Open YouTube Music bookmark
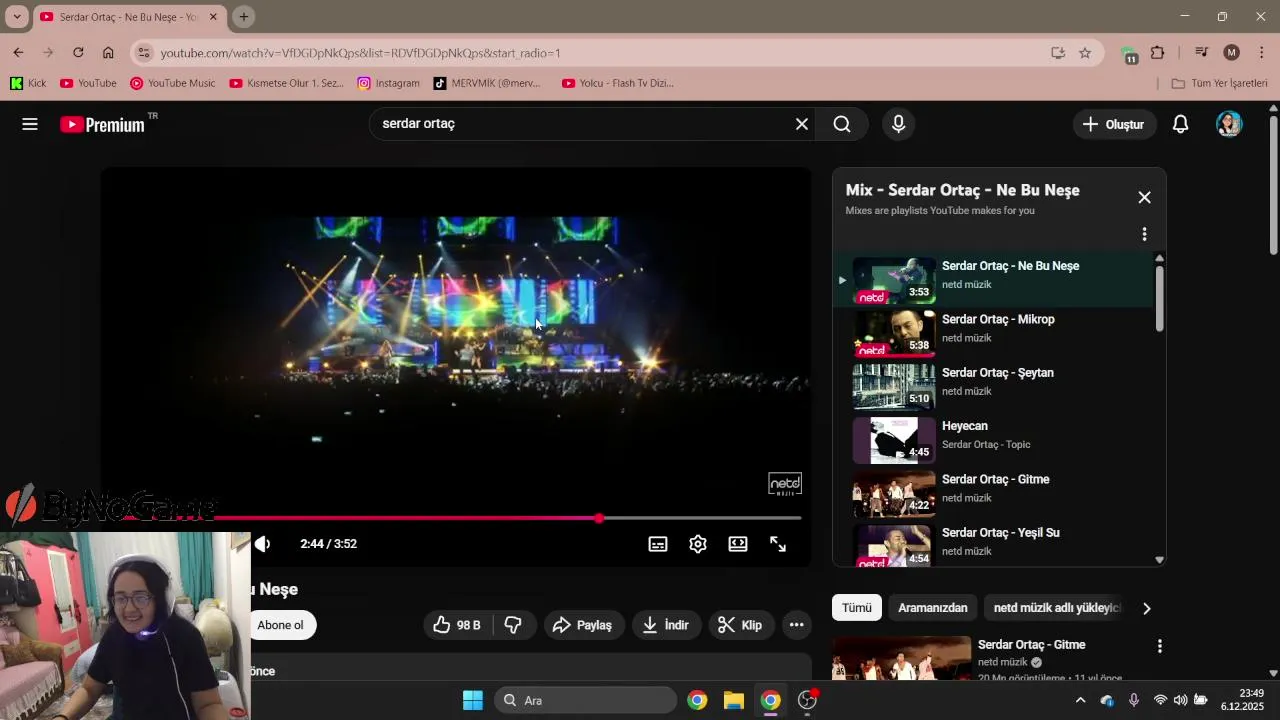The width and height of the screenshot is (1280, 720). [173, 83]
